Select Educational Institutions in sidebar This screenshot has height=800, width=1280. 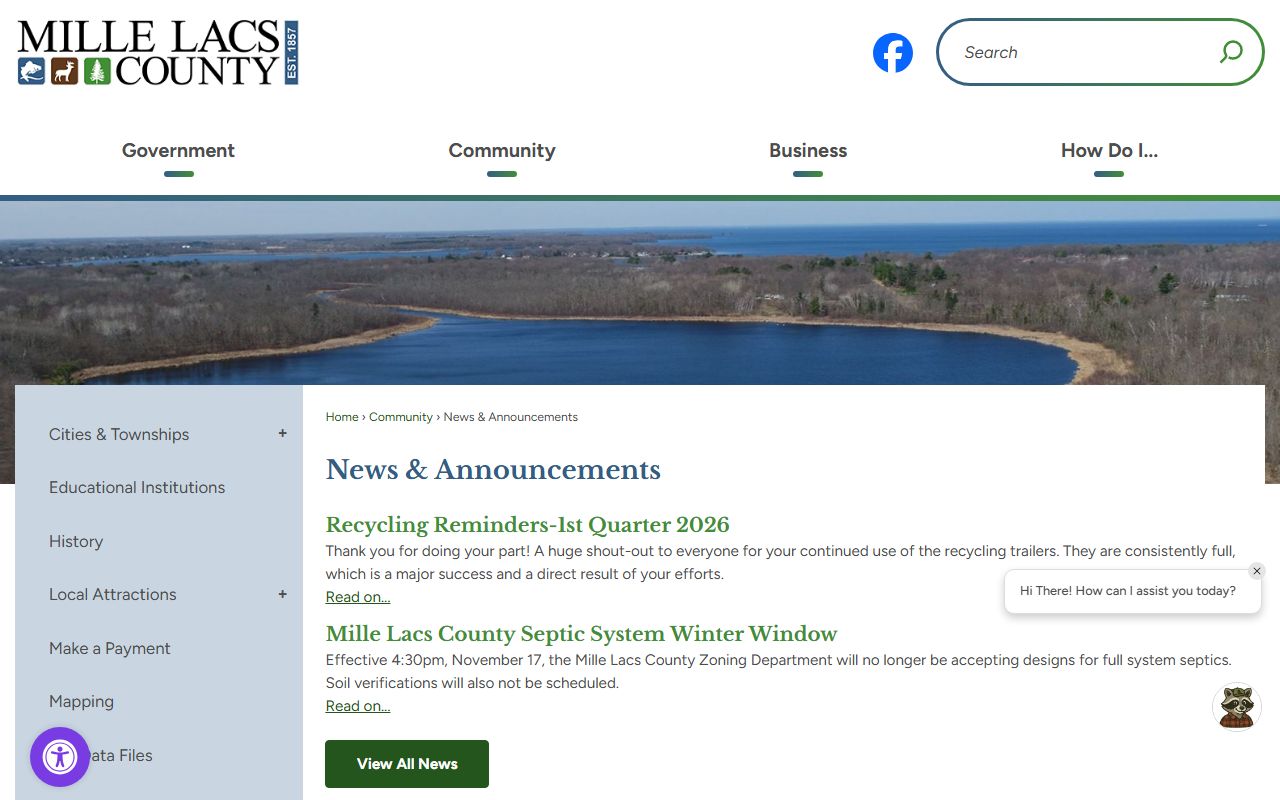point(137,488)
